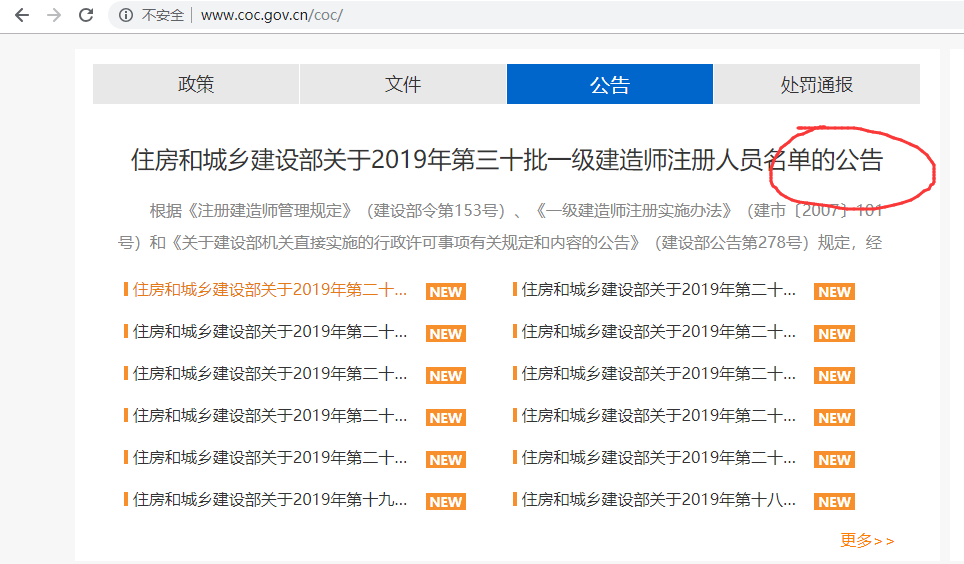The width and height of the screenshot is (964, 564).
Task: Click the summary text 根据《注册建造师管理规定》
Action: (251, 211)
